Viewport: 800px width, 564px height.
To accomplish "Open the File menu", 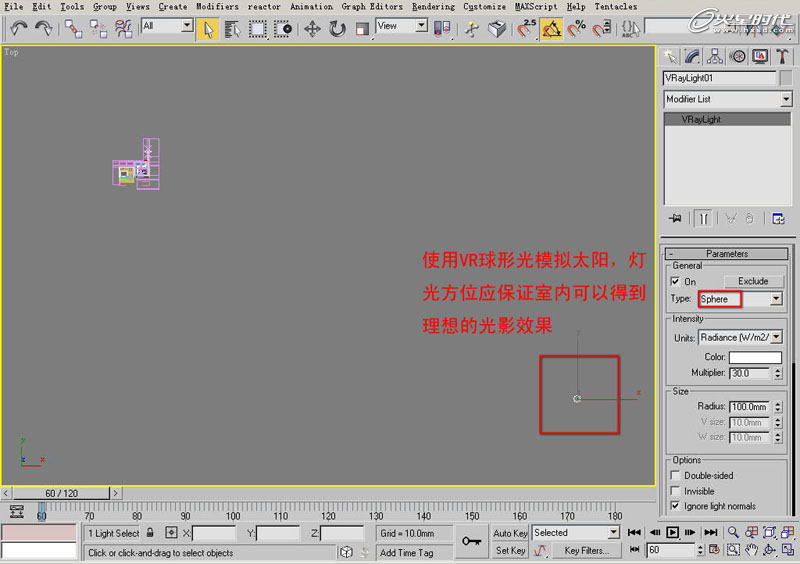I will tap(14, 7).
